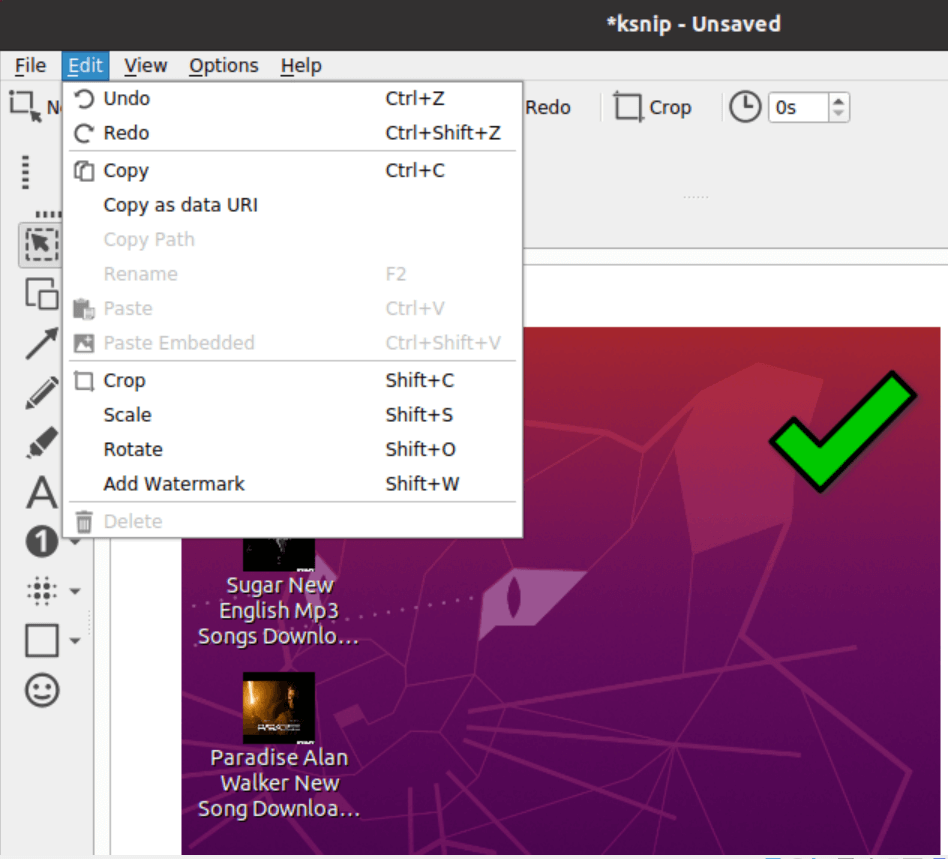Choose Copy in the Edit menu
The image size is (948, 859).
[x=293, y=170]
